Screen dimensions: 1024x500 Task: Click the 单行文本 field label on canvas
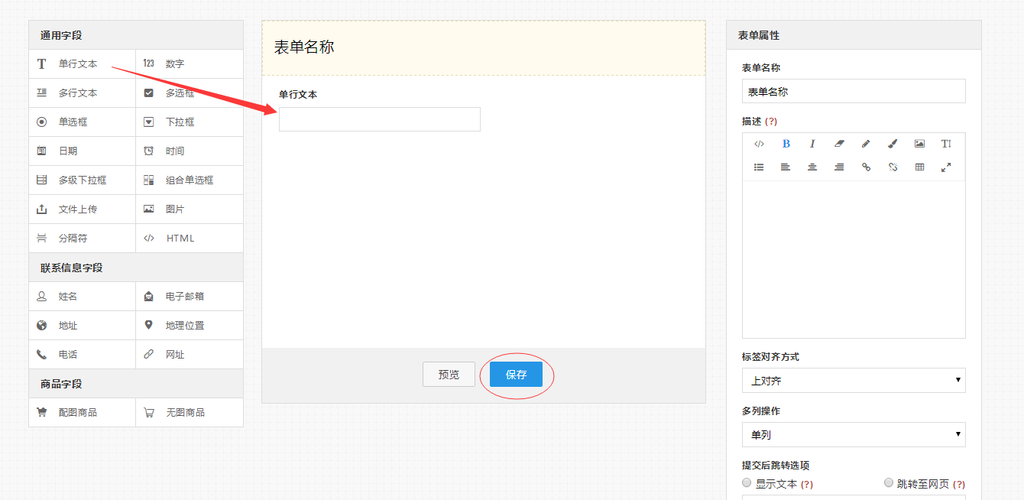pos(298,95)
